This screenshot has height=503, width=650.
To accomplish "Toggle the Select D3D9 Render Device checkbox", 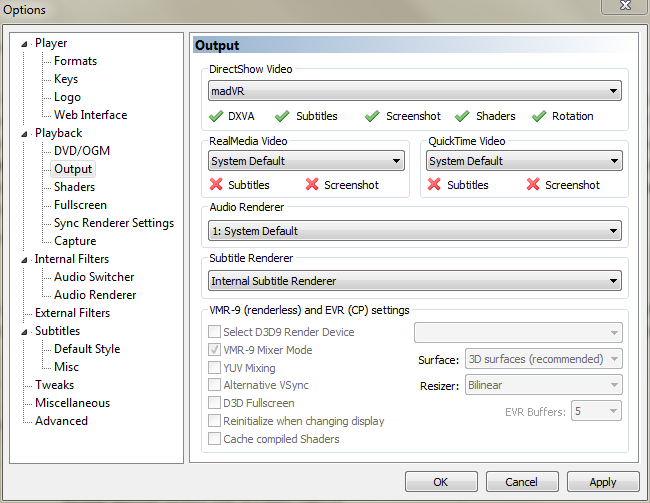I will (x=214, y=332).
